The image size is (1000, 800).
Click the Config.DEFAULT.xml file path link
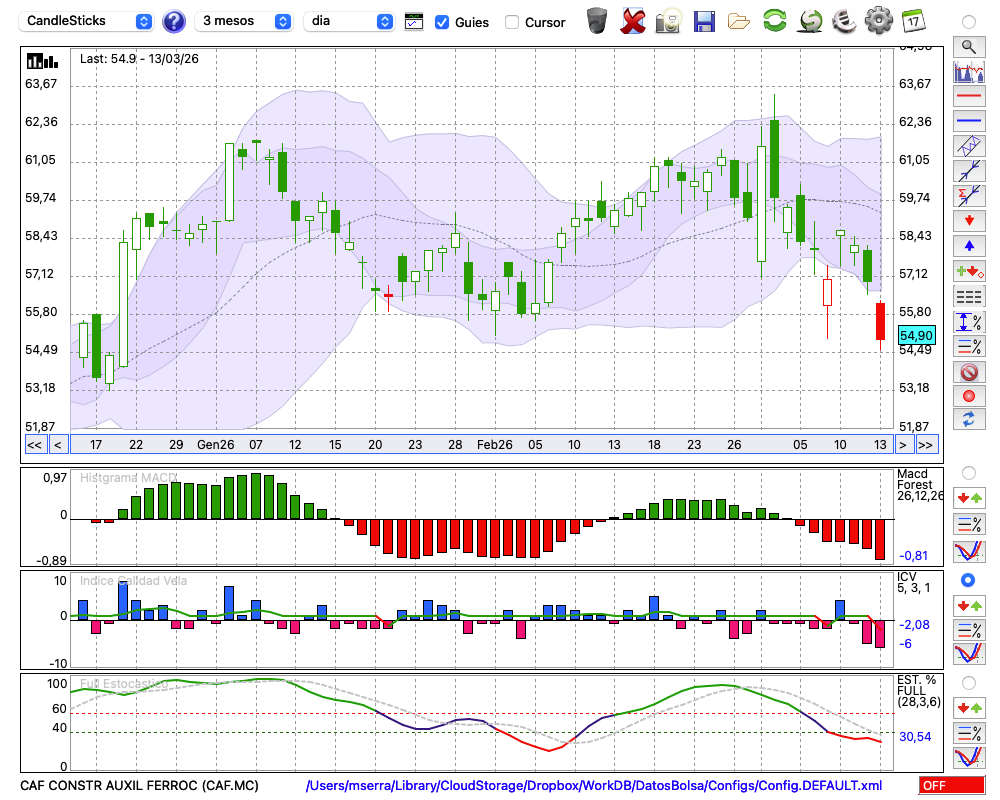click(x=594, y=786)
